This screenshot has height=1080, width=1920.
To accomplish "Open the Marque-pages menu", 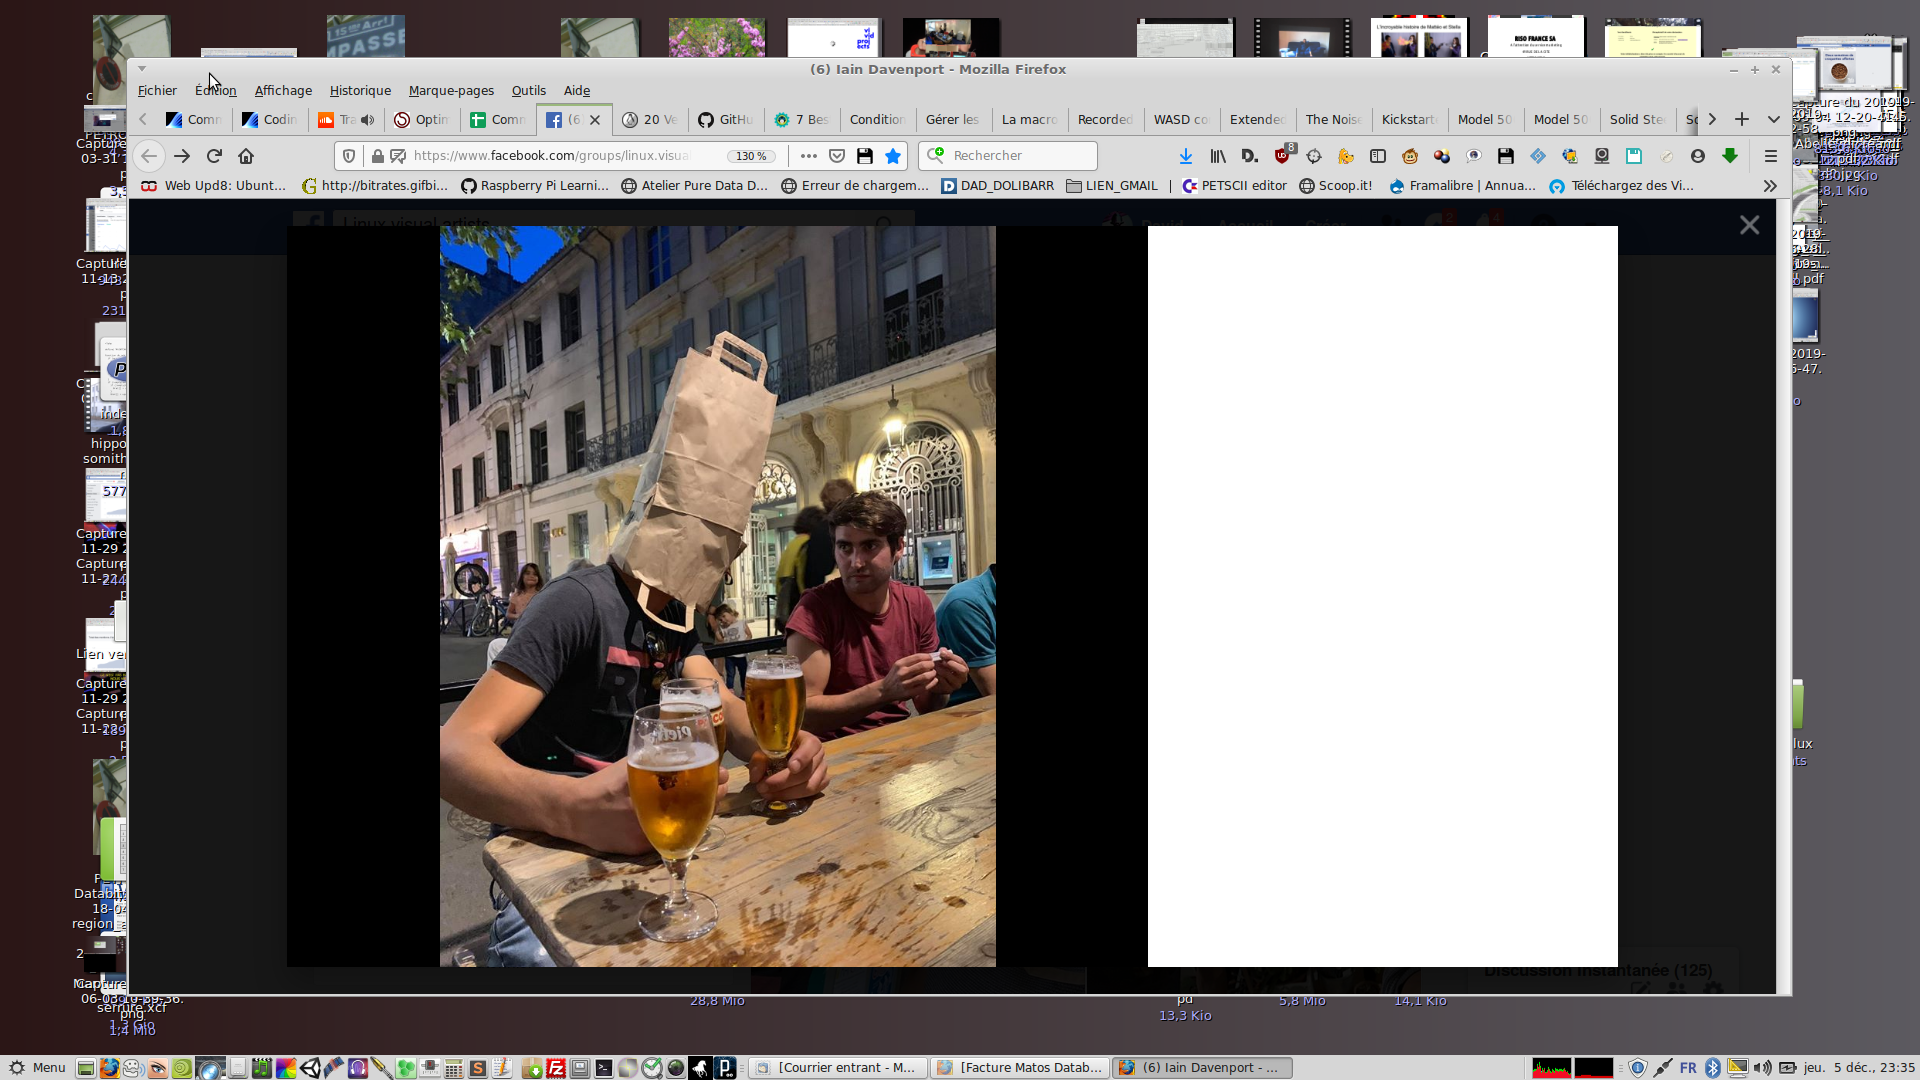I will click(x=451, y=91).
